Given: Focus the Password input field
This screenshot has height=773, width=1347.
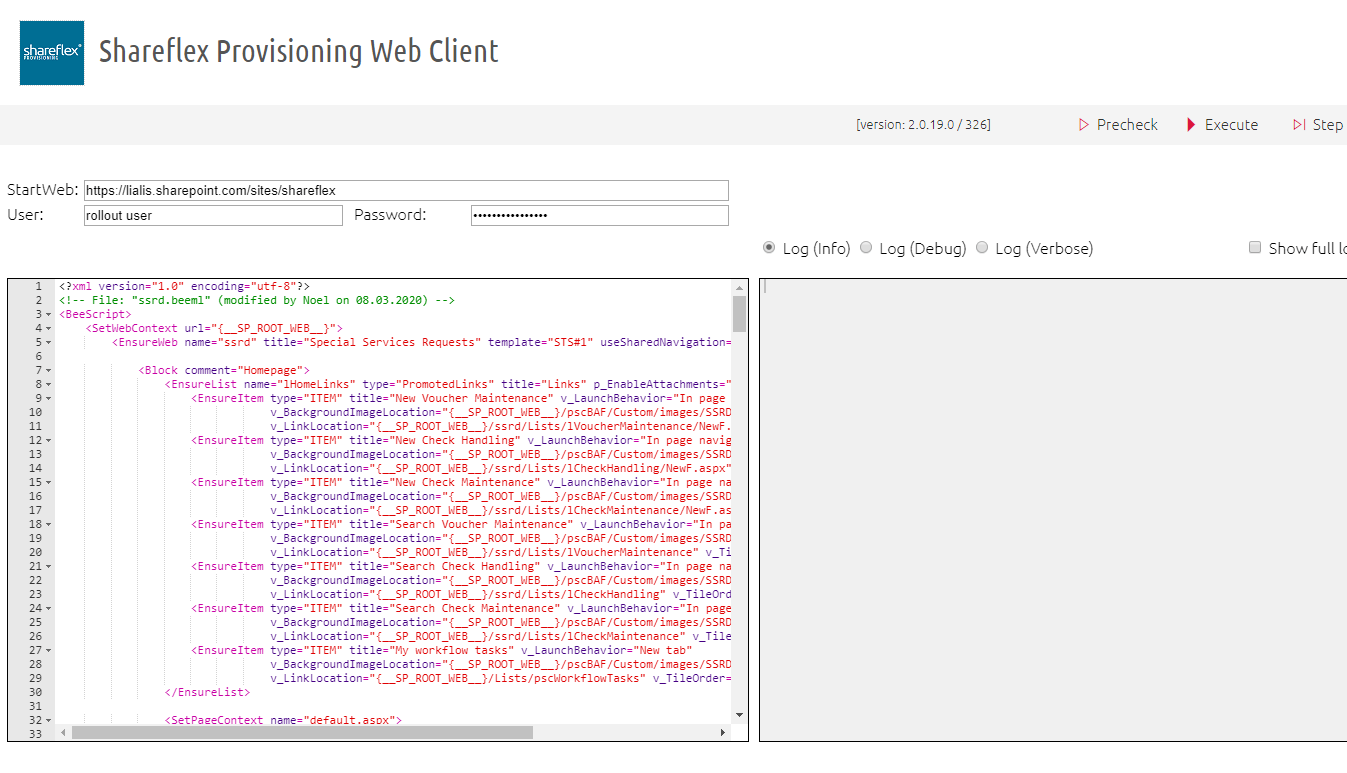Looking at the screenshot, I should (600, 215).
